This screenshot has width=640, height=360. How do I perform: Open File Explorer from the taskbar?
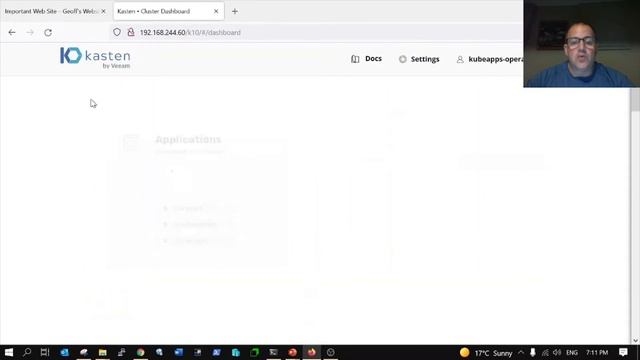(102, 352)
